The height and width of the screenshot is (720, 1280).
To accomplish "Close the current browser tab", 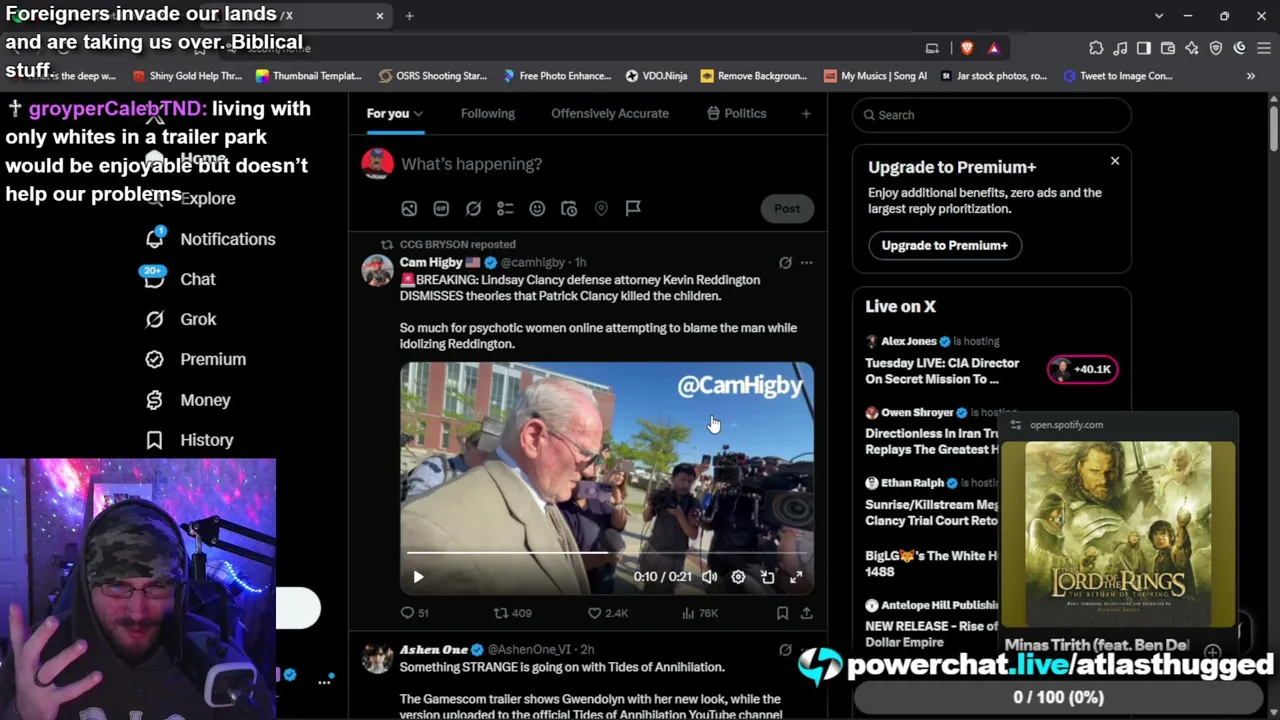I will pyautogui.click(x=380, y=16).
